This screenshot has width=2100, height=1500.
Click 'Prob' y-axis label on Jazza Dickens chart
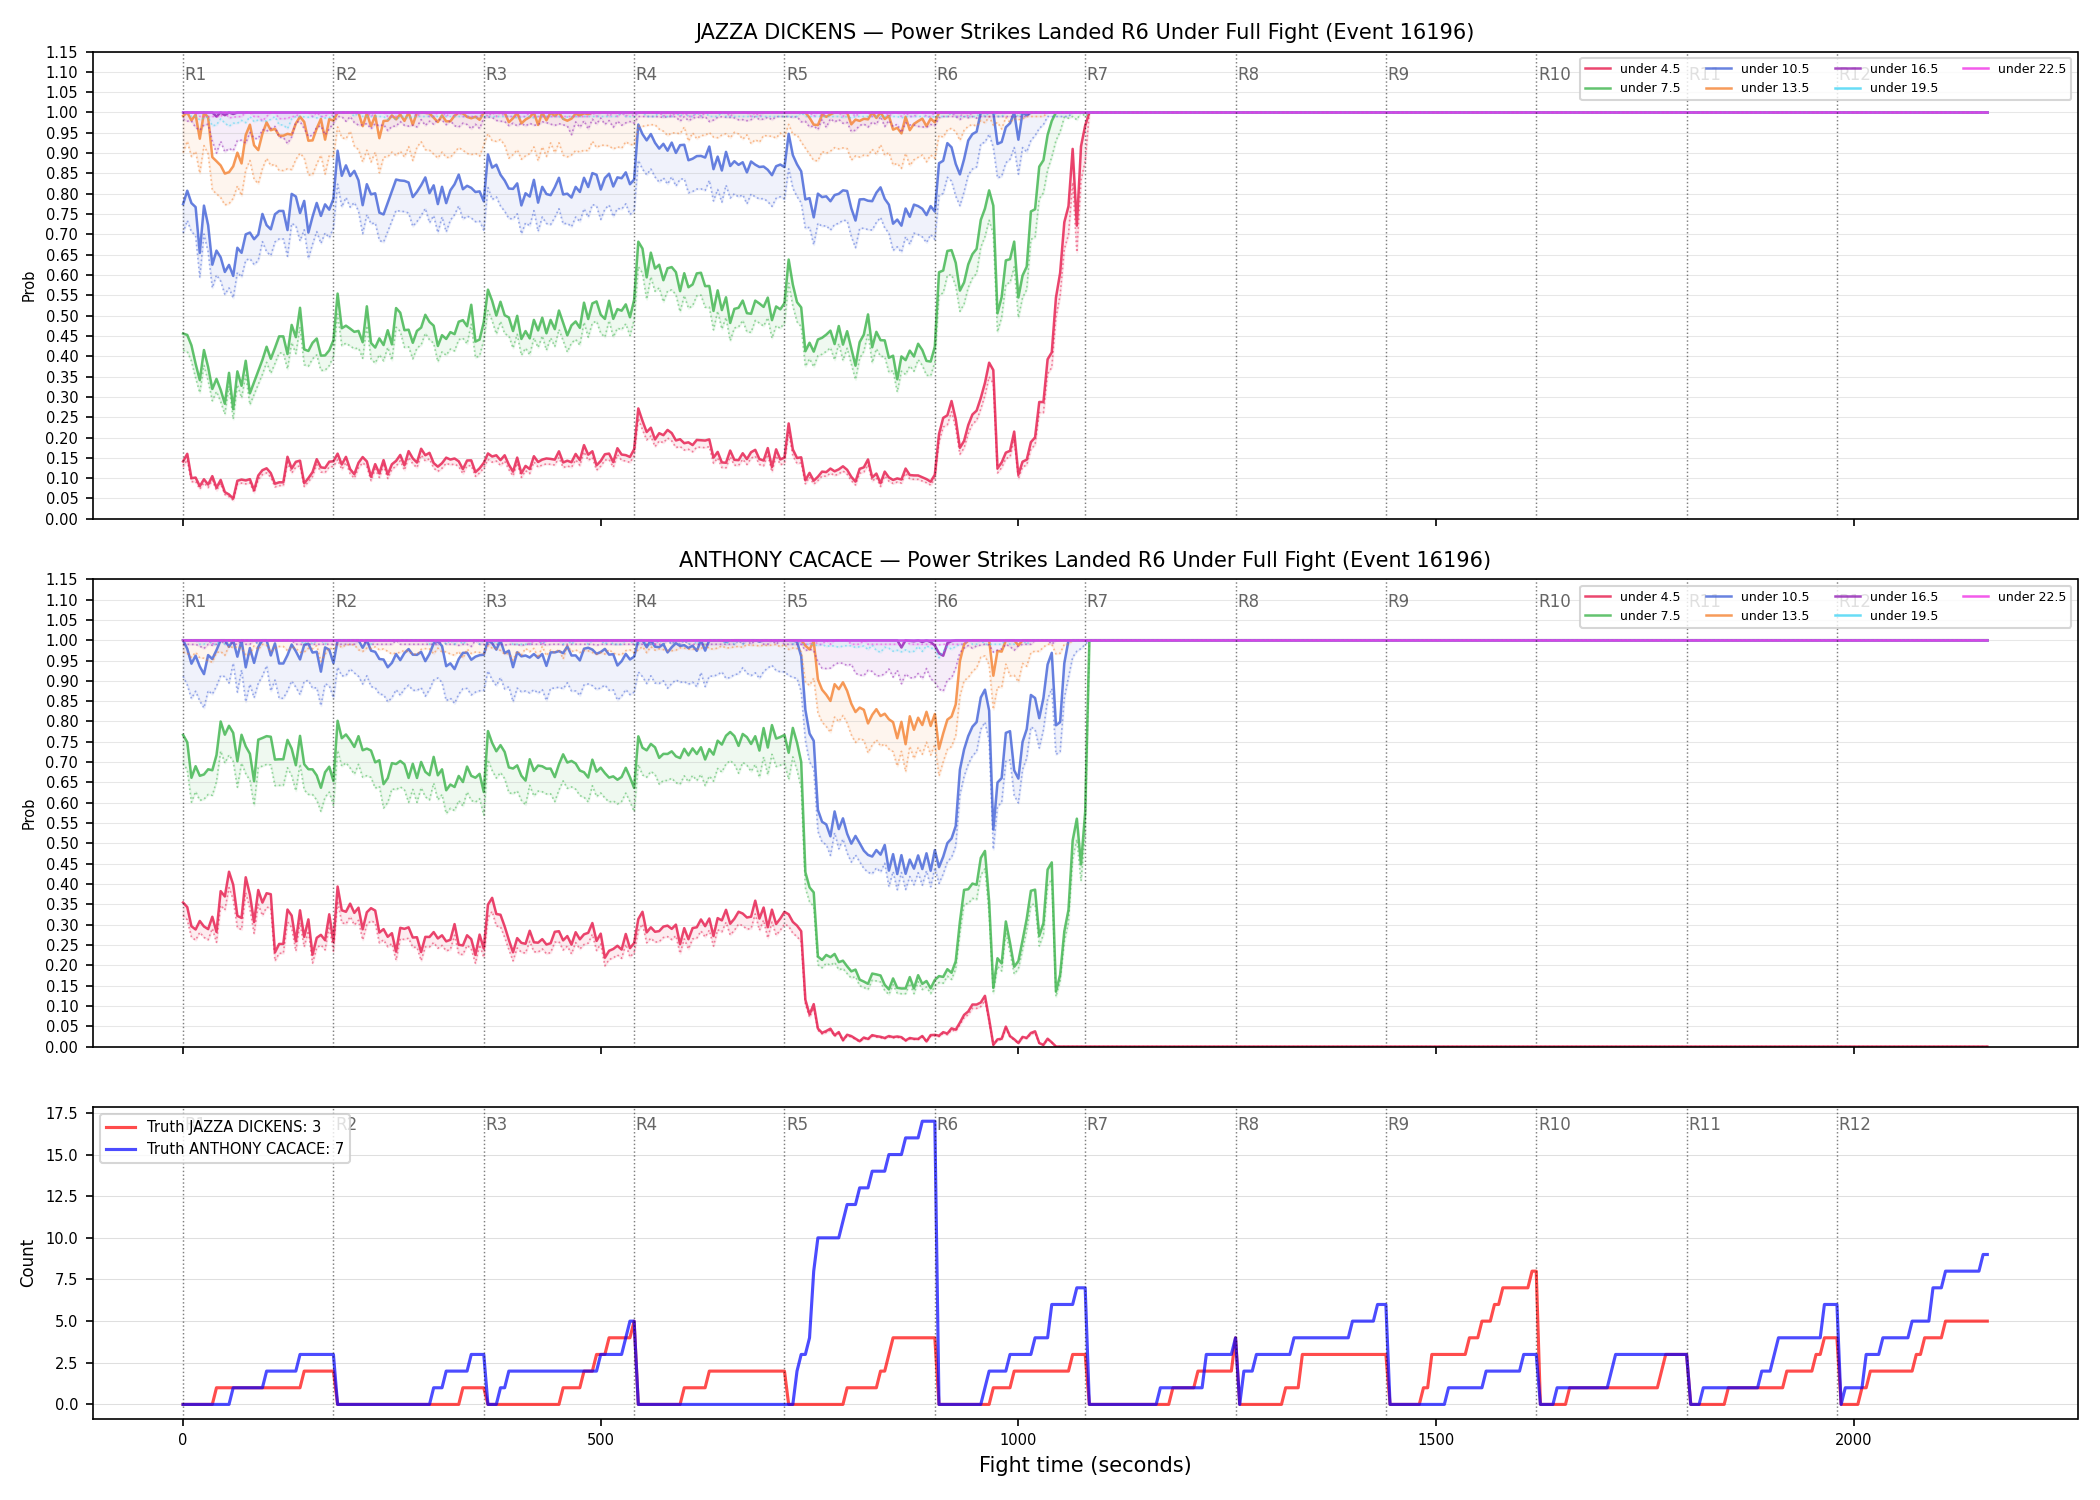[x=28, y=286]
